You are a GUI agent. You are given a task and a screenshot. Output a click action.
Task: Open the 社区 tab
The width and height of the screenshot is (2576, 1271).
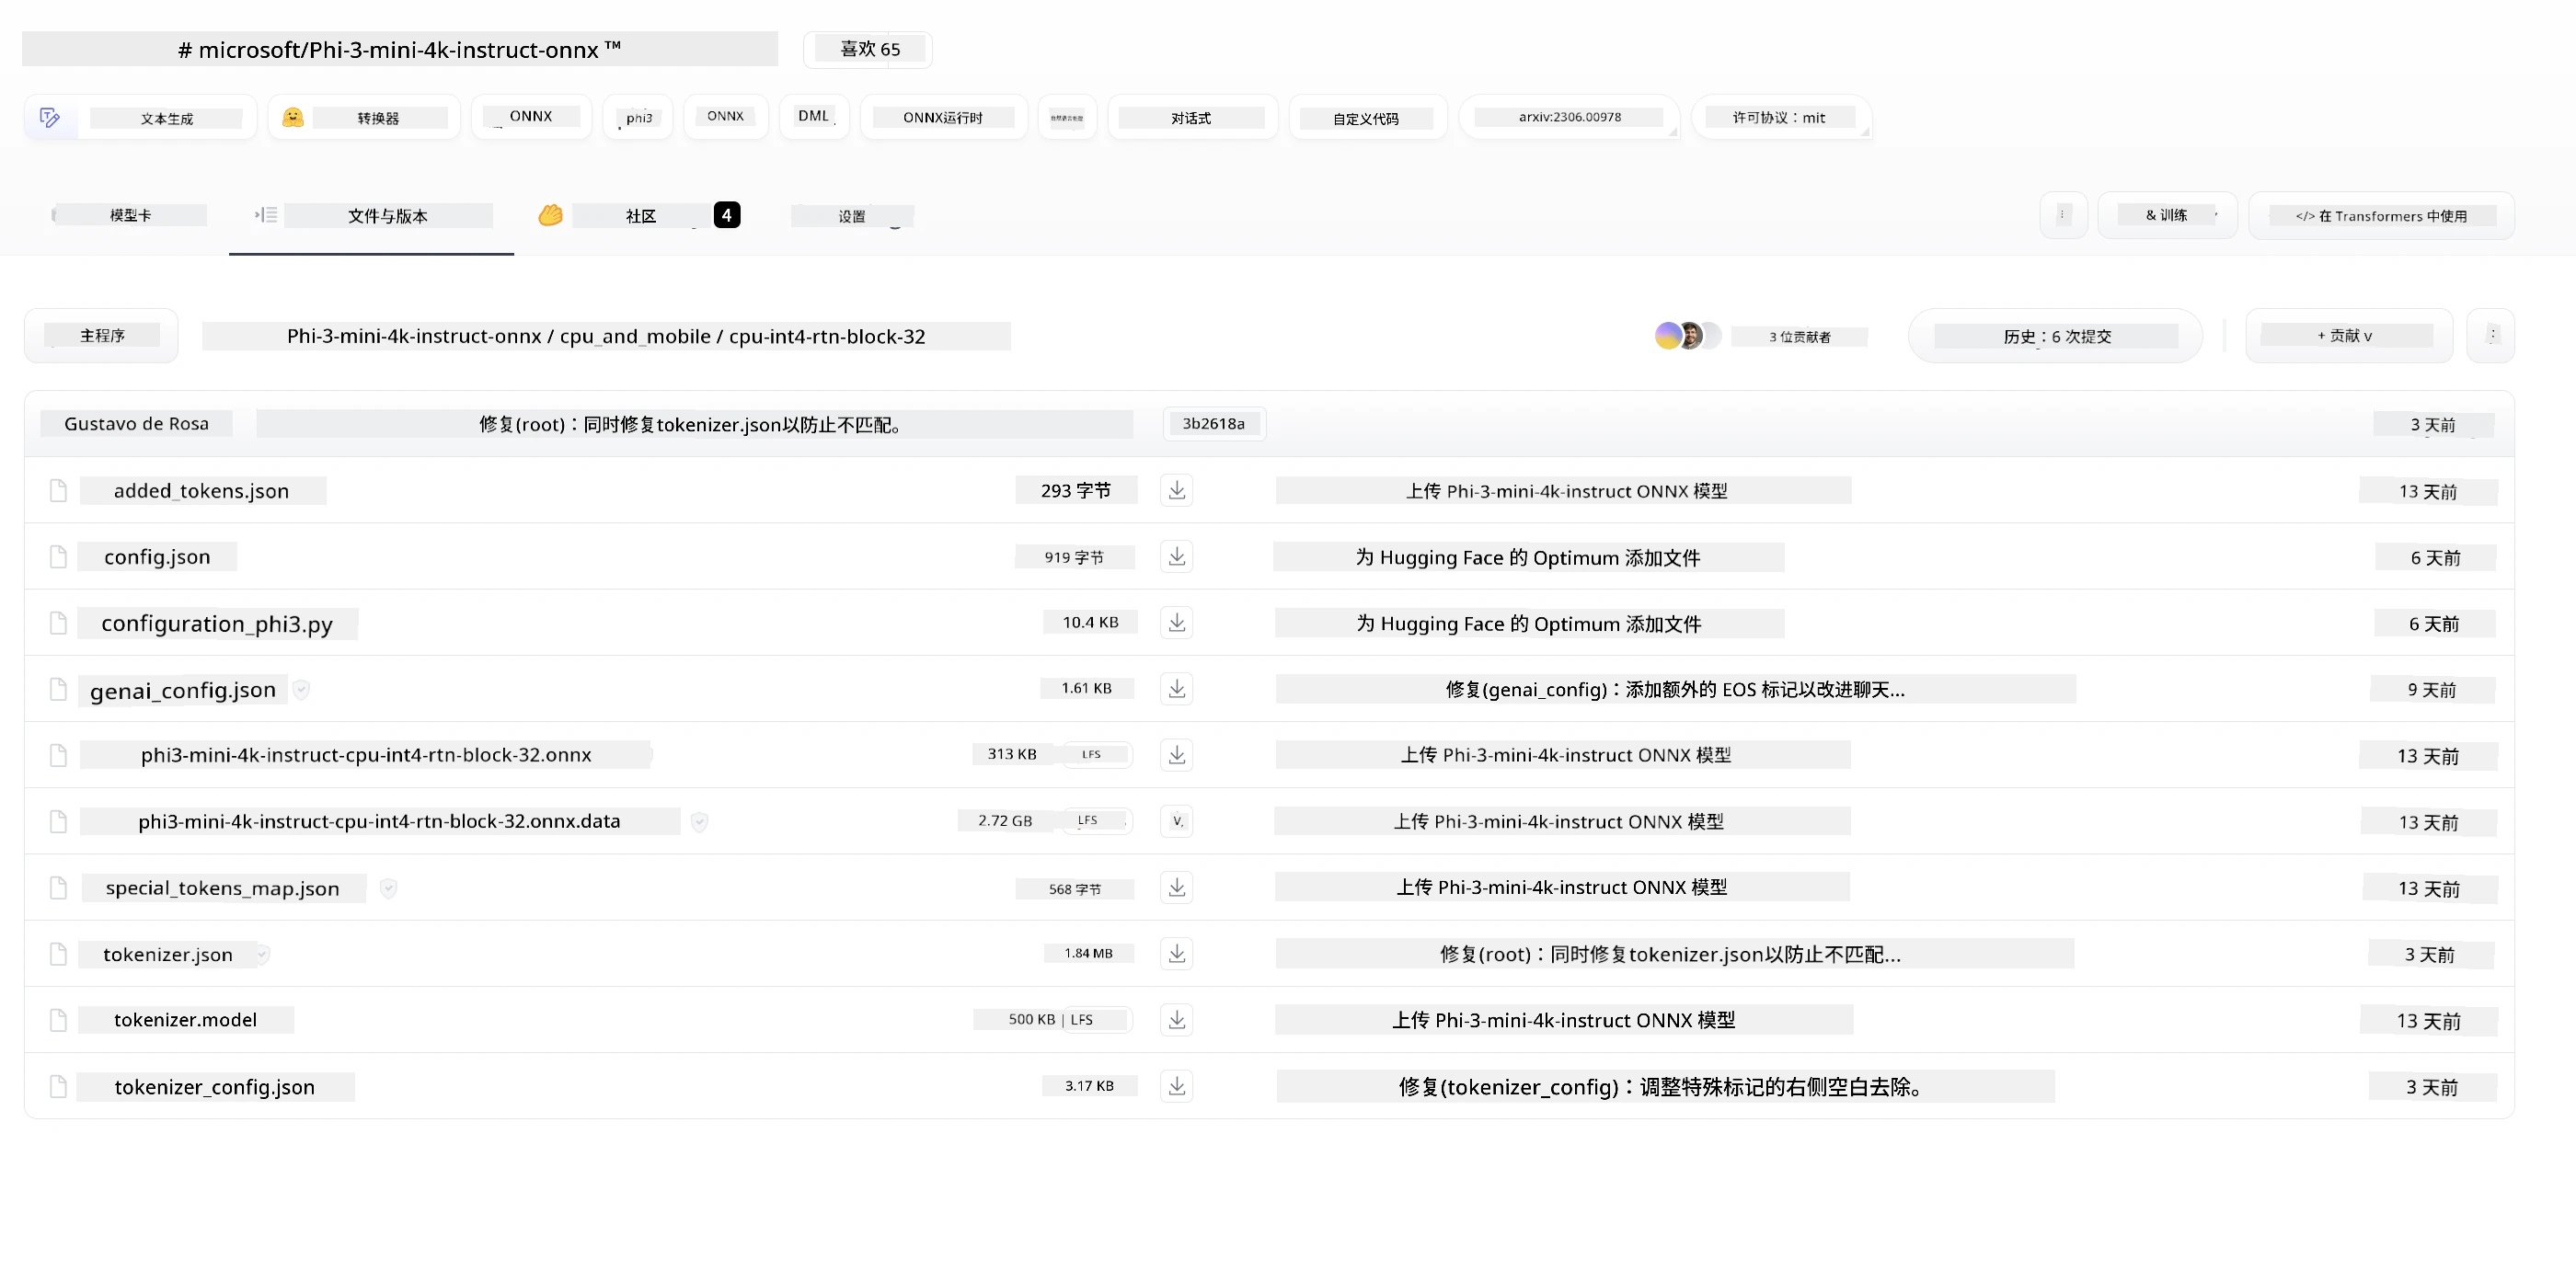[639, 215]
